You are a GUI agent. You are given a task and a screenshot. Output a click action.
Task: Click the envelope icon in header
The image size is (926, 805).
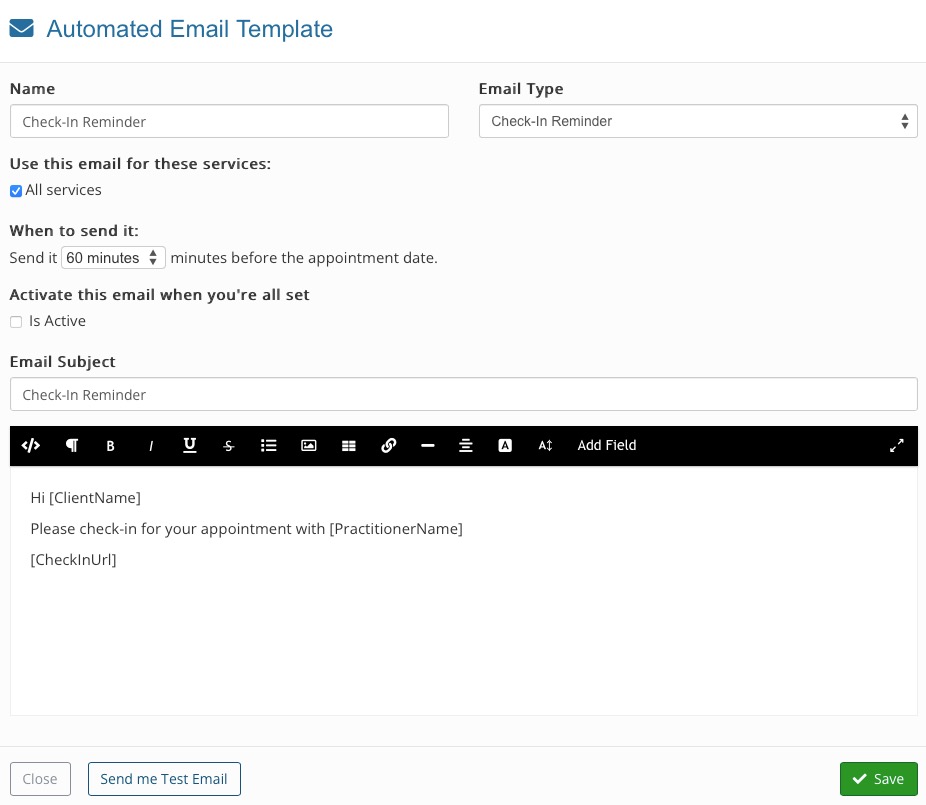(x=22, y=28)
